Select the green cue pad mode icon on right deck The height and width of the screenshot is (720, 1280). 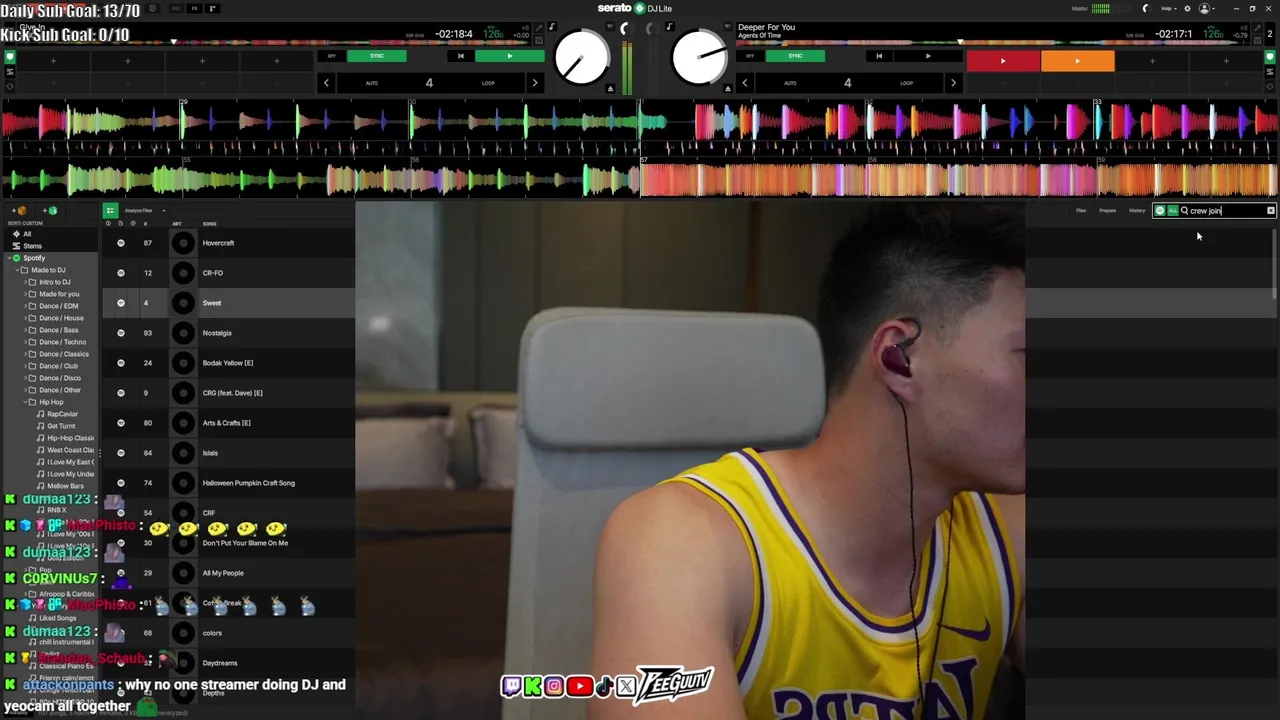pyautogui.click(x=1271, y=57)
